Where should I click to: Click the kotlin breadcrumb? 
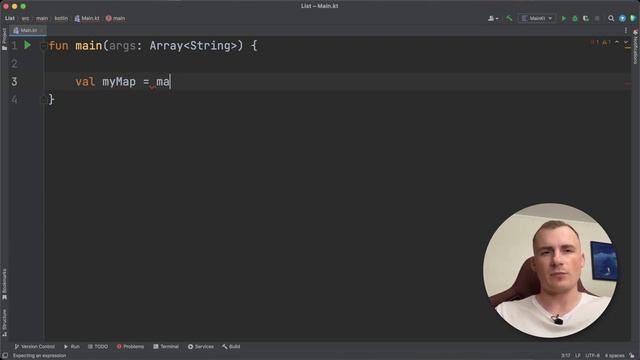point(61,18)
